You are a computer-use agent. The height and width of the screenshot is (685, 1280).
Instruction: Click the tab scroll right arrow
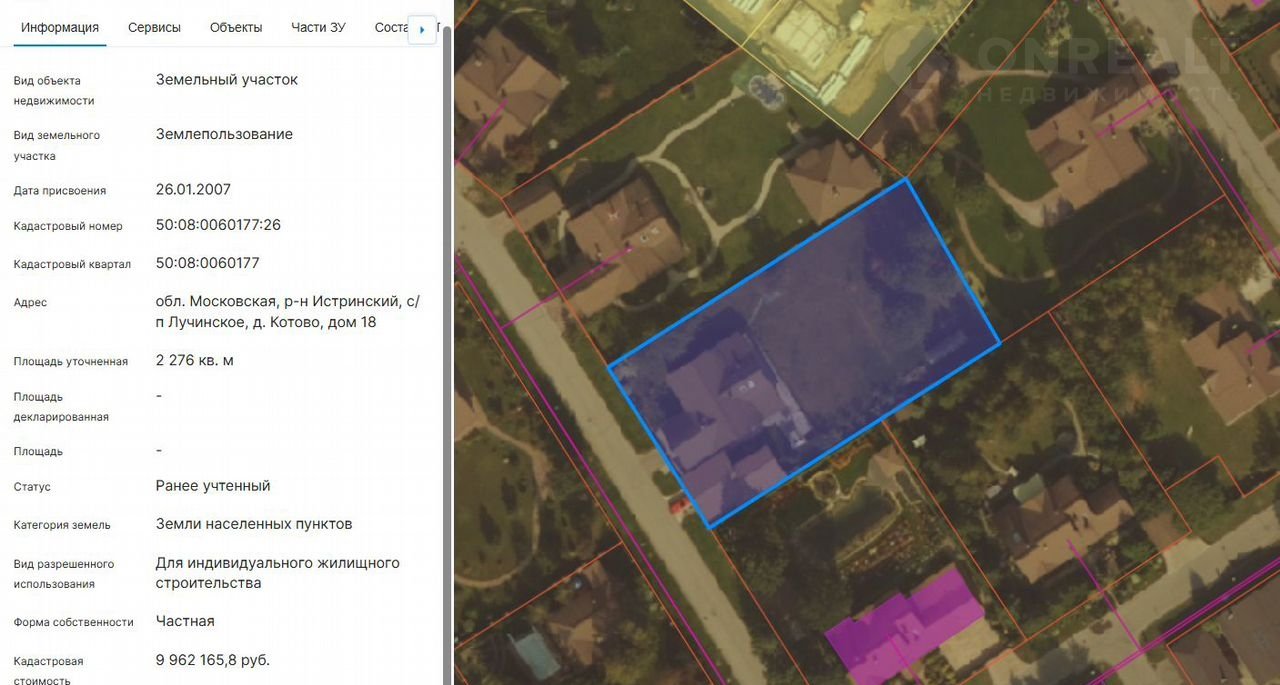pyautogui.click(x=422, y=30)
